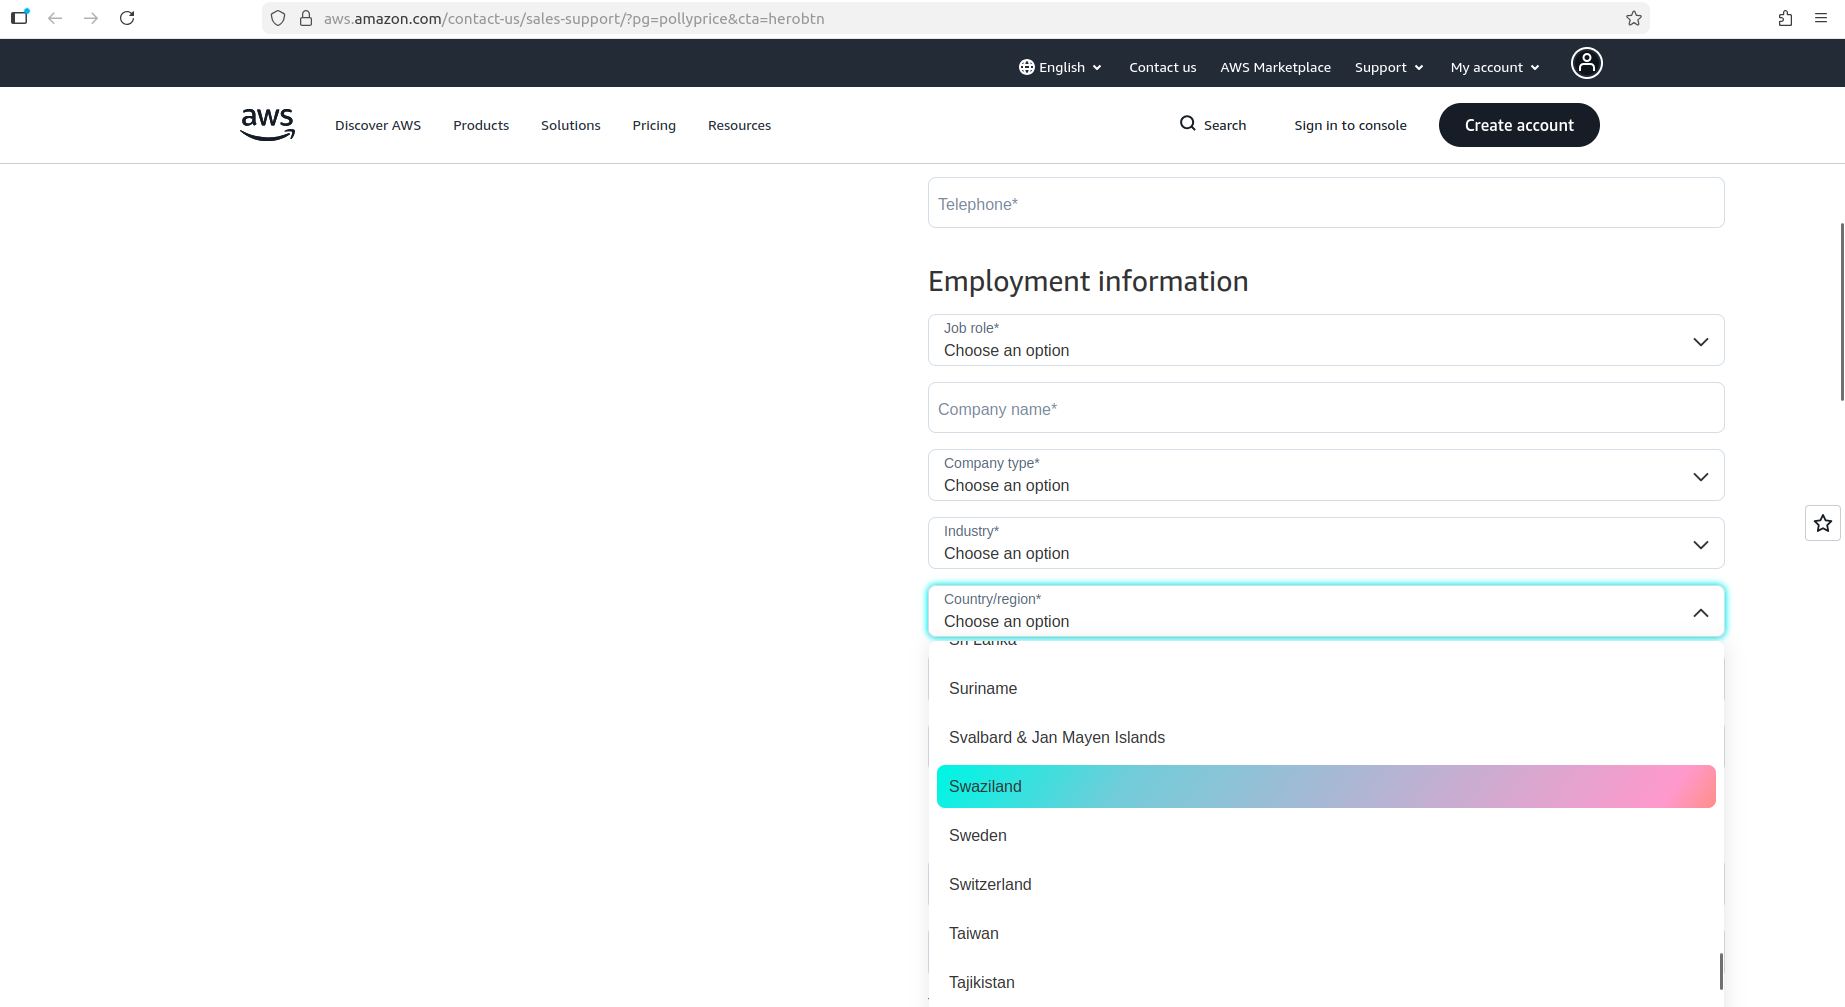Open the browser hamburger menu
This screenshot has height=1007, width=1845.
[1821, 18]
